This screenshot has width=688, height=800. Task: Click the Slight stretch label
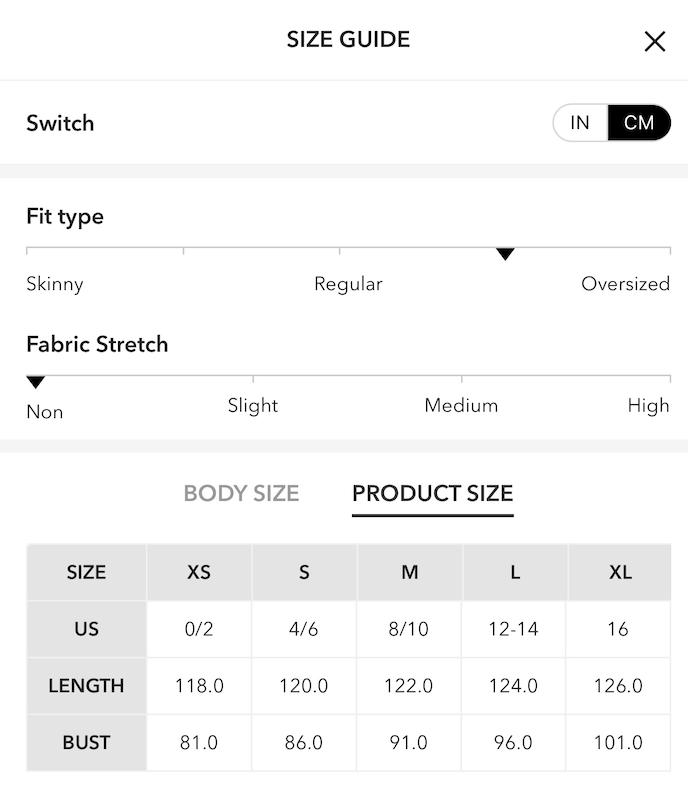253,406
